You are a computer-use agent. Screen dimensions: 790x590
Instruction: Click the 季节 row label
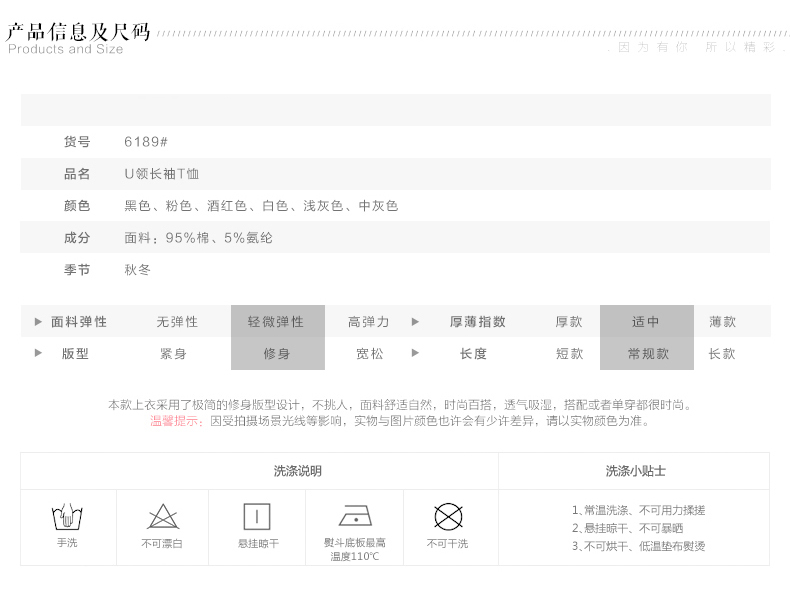(x=77, y=270)
